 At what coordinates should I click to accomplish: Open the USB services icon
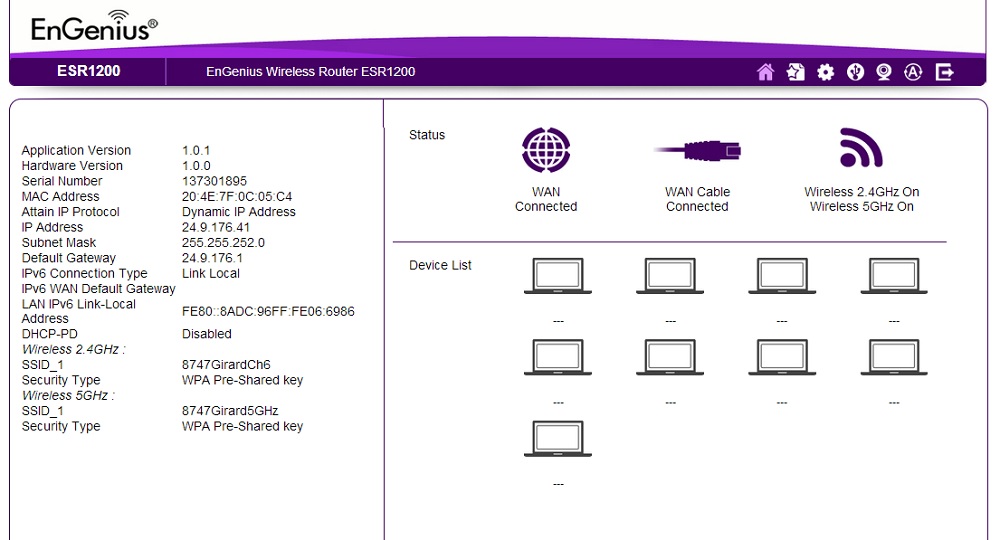(x=855, y=72)
